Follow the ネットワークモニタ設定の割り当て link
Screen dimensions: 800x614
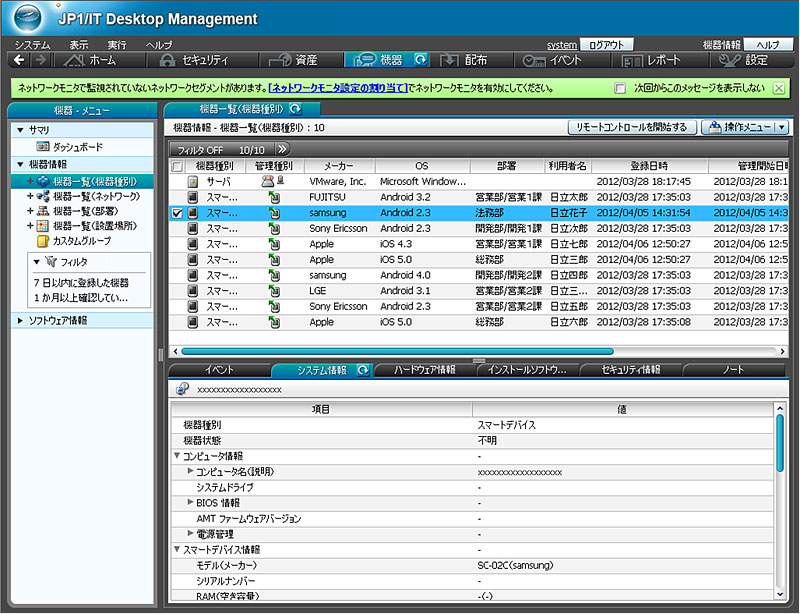click(338, 88)
